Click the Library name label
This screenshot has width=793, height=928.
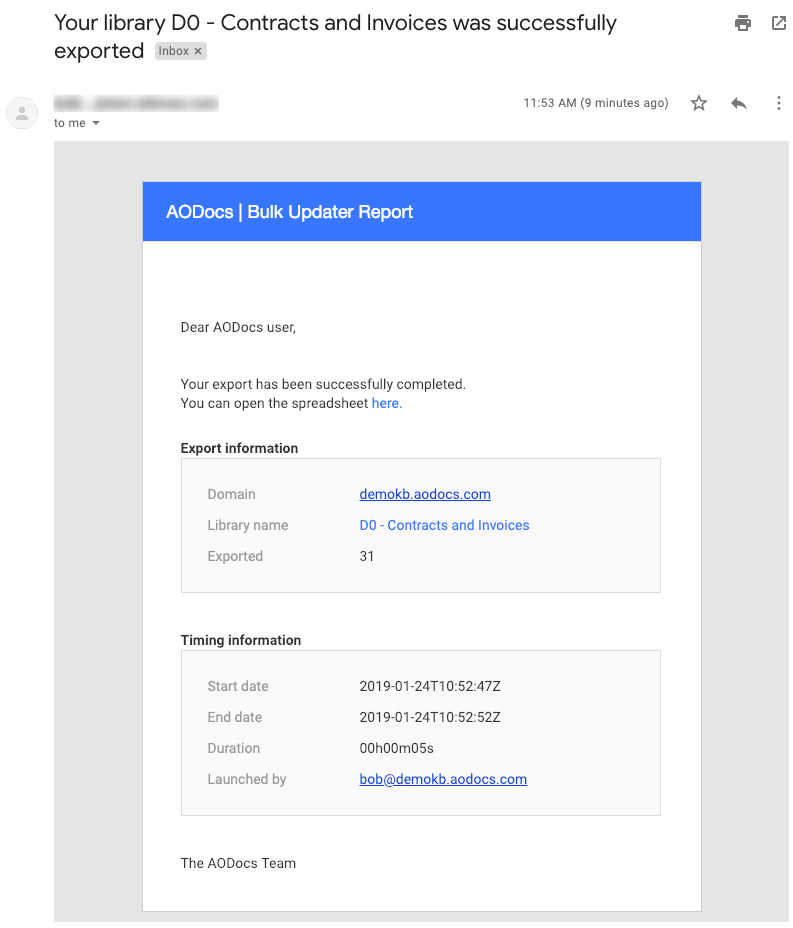click(x=247, y=525)
